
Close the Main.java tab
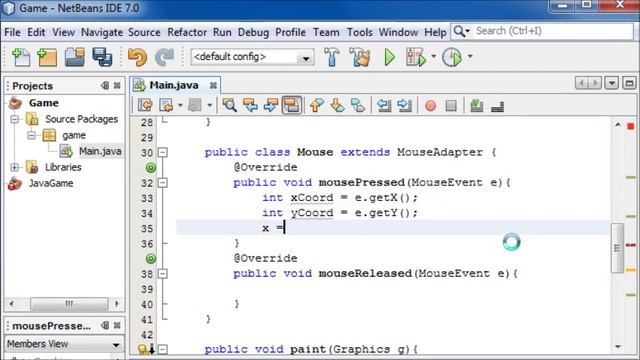coord(213,85)
